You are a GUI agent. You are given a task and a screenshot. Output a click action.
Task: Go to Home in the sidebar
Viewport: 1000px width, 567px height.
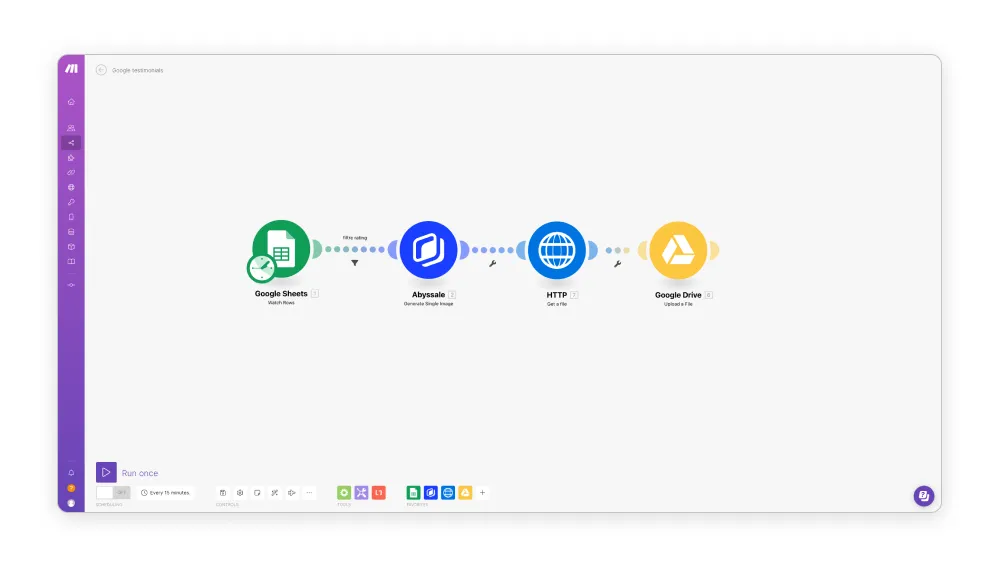(x=71, y=102)
